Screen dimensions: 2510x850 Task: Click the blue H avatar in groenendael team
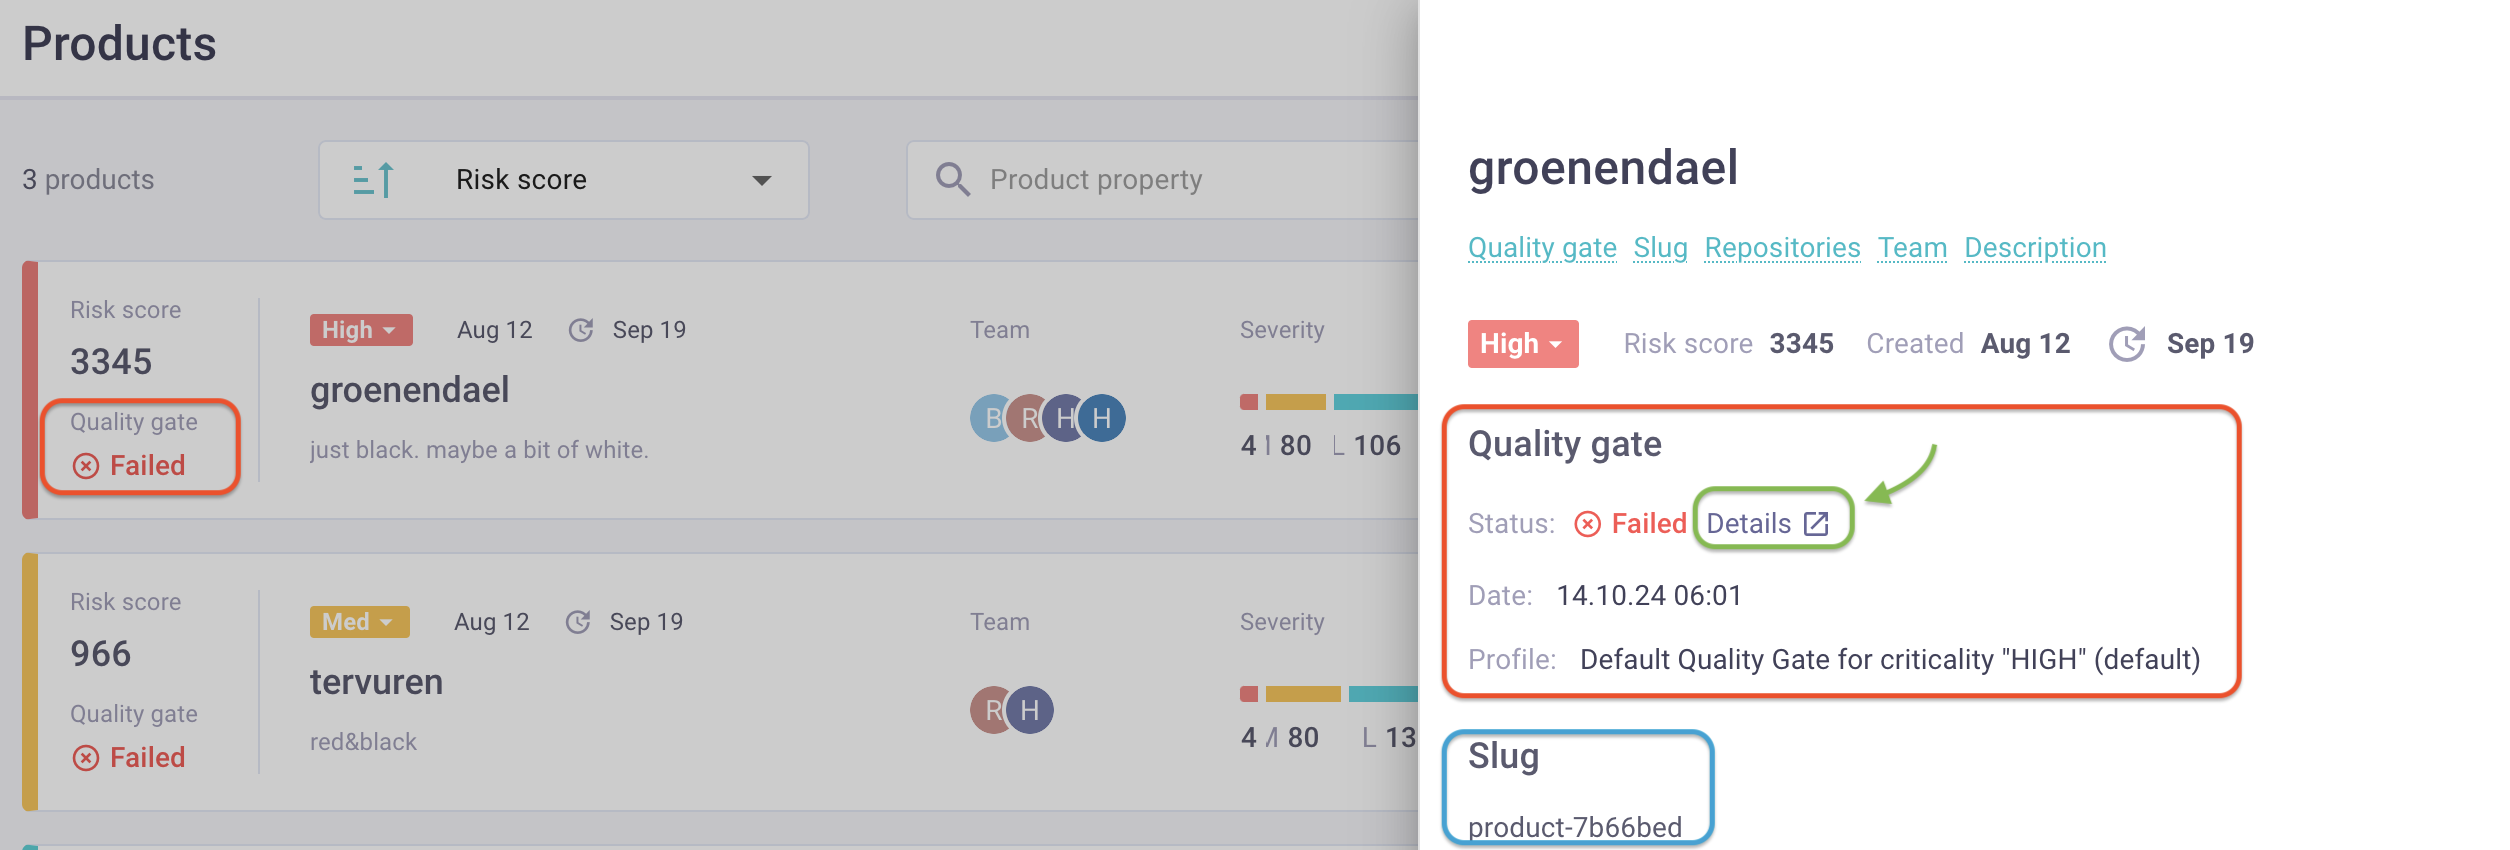pyautogui.click(x=1102, y=418)
